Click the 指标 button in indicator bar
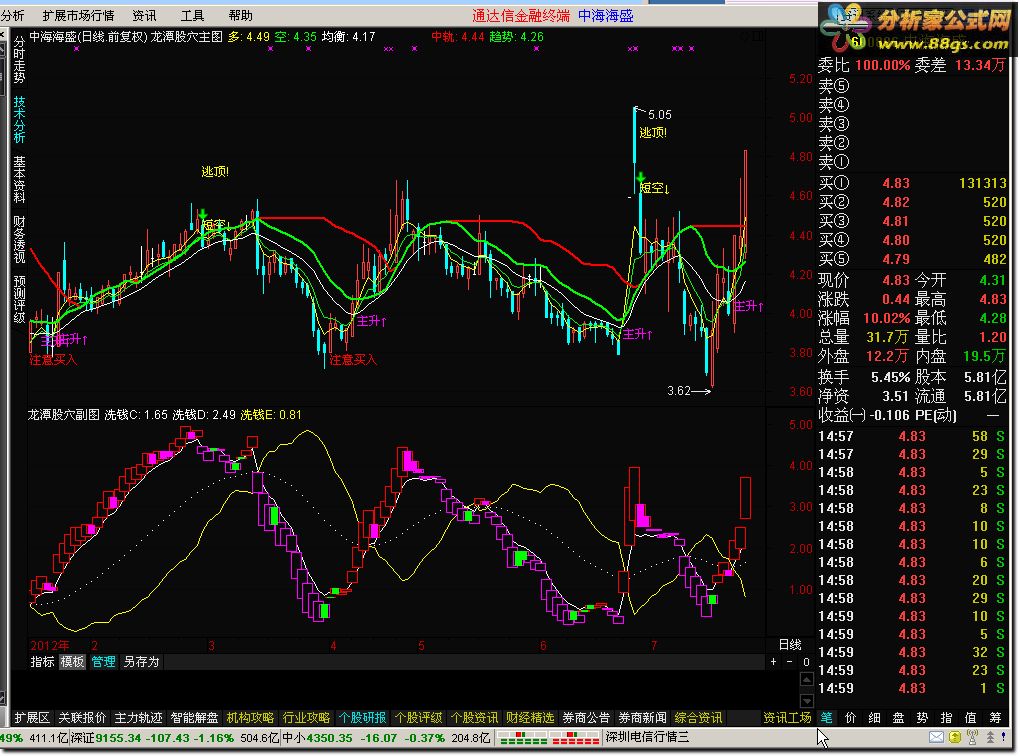Image resolution: width=1020 pixels, height=756 pixels. coord(42,662)
